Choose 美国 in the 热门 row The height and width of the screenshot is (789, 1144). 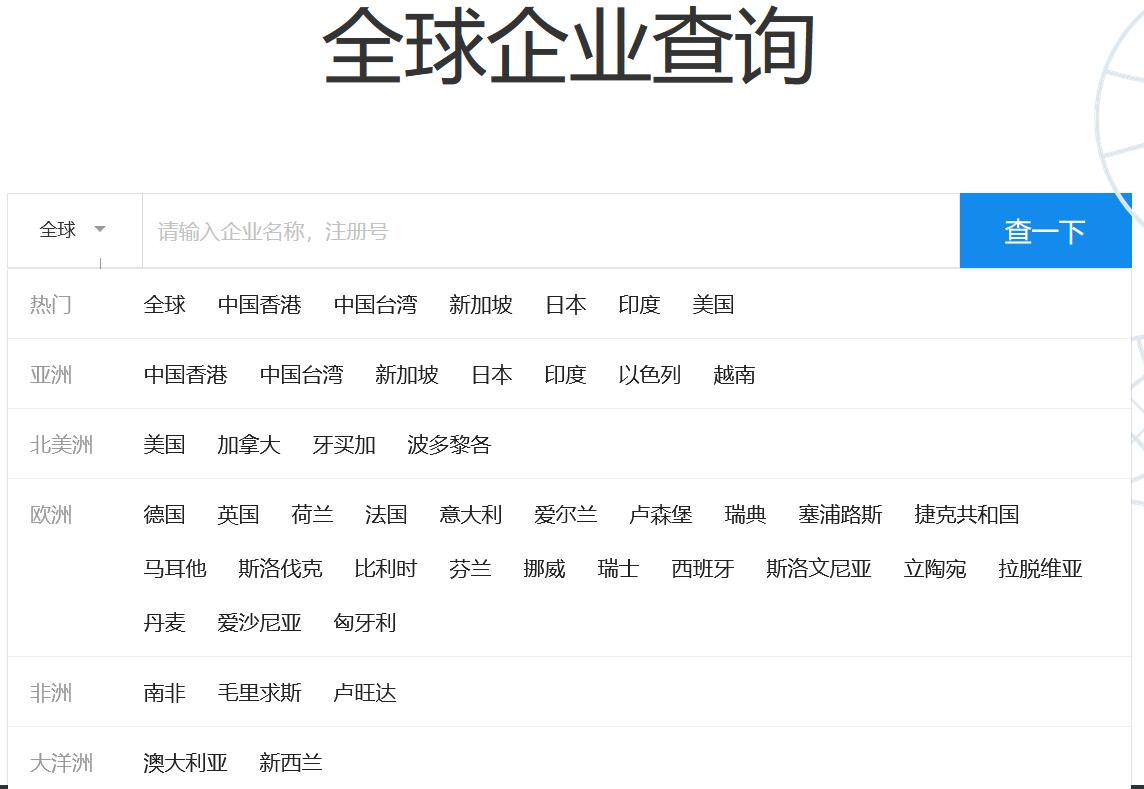[x=713, y=305]
